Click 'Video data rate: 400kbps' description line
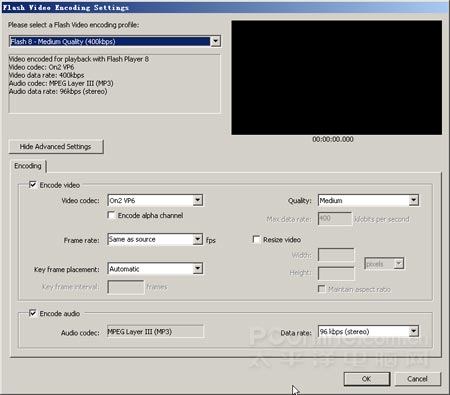Screen dimensions: 450x395 (47, 75)
